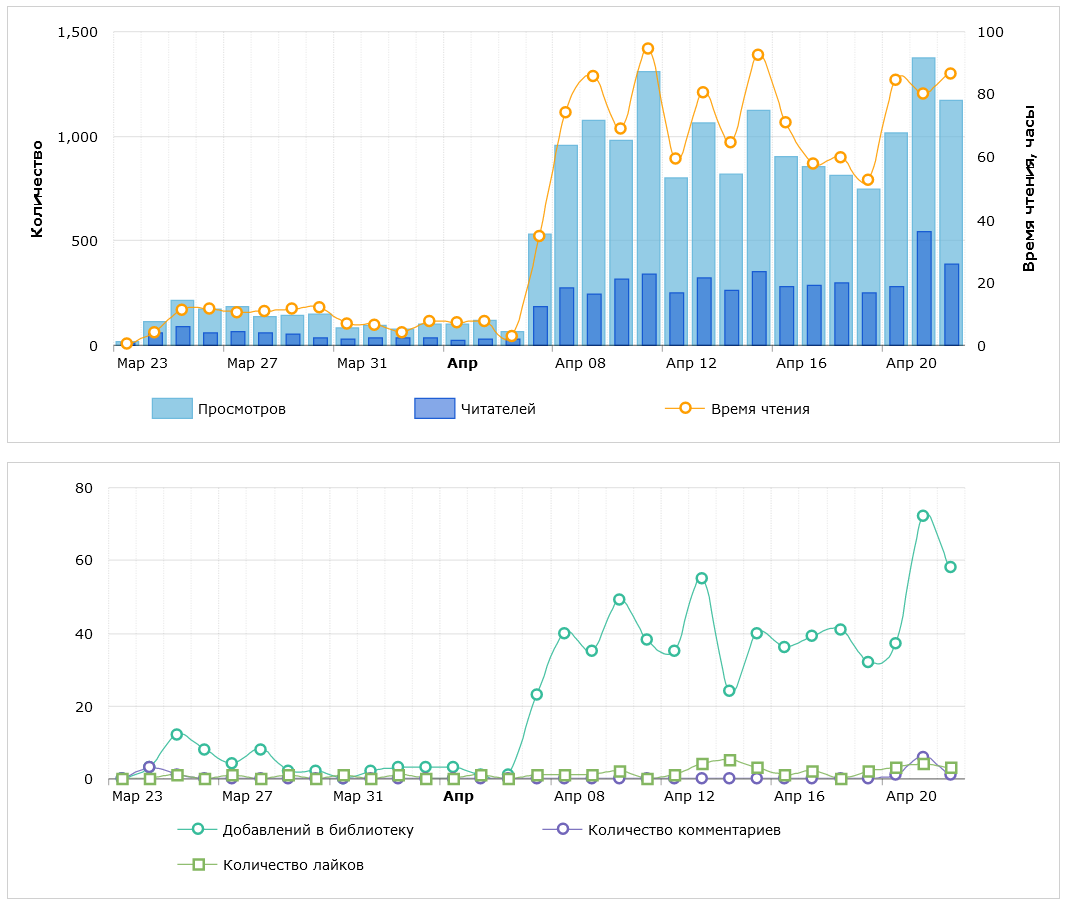The height and width of the screenshot is (905, 1068).
Task: Click the orange Время чтения legend marker
Action: point(685,408)
